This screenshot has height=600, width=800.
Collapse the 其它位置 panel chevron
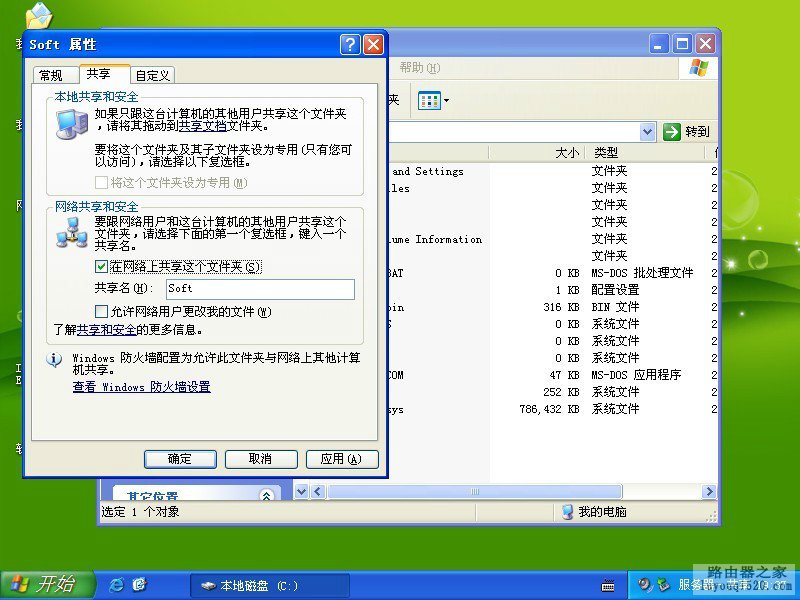266,495
